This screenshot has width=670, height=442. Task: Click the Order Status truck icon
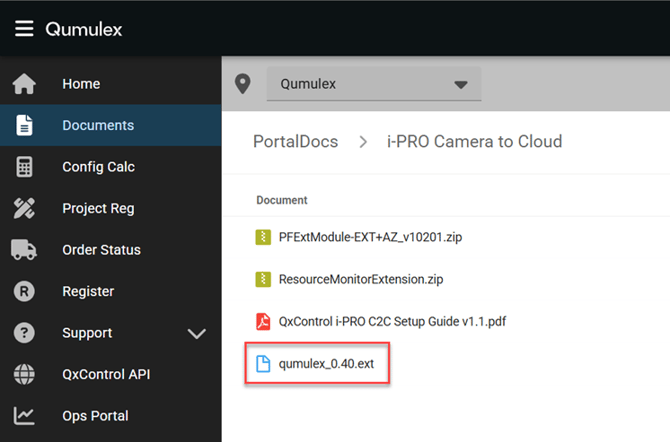point(24,250)
